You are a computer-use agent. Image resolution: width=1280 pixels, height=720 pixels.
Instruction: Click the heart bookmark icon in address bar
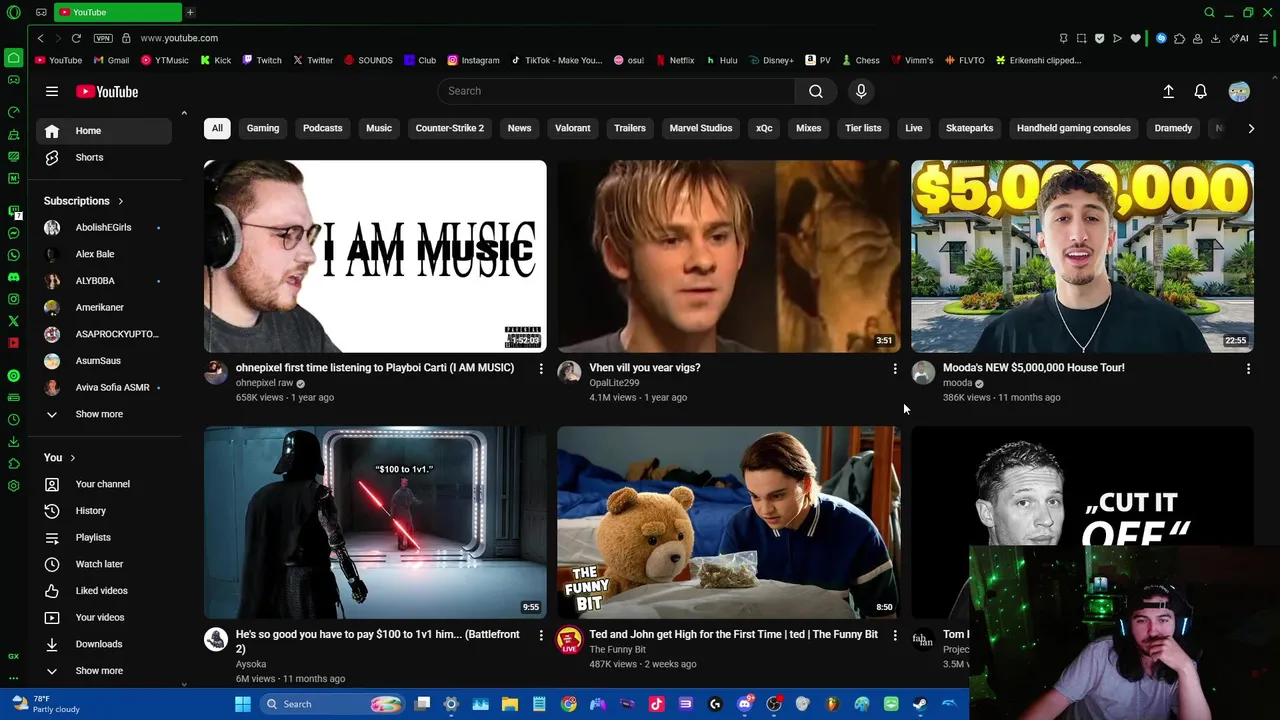[1135, 38]
